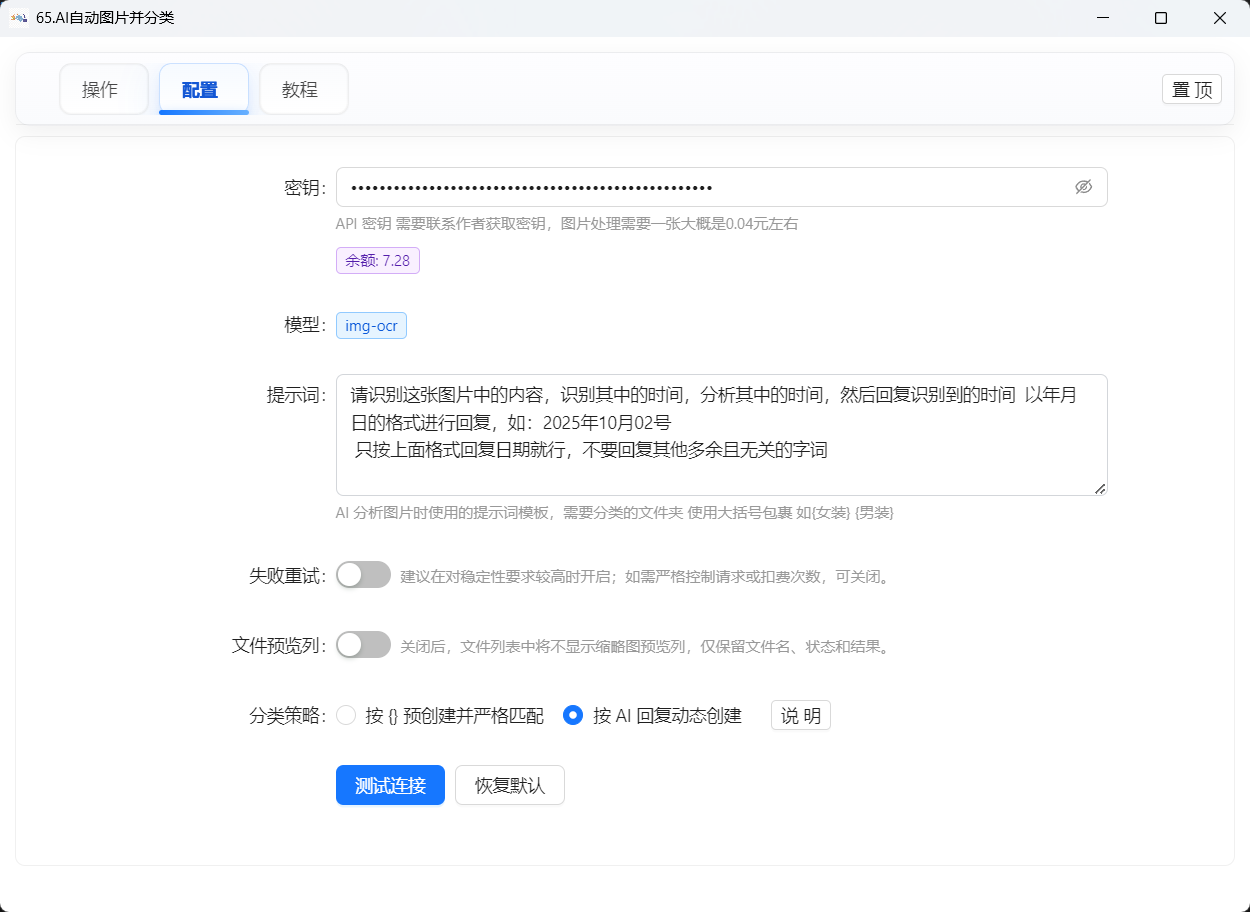Enable the 失败重试 toggle switch
This screenshot has height=912, width=1250.
pyautogui.click(x=363, y=575)
